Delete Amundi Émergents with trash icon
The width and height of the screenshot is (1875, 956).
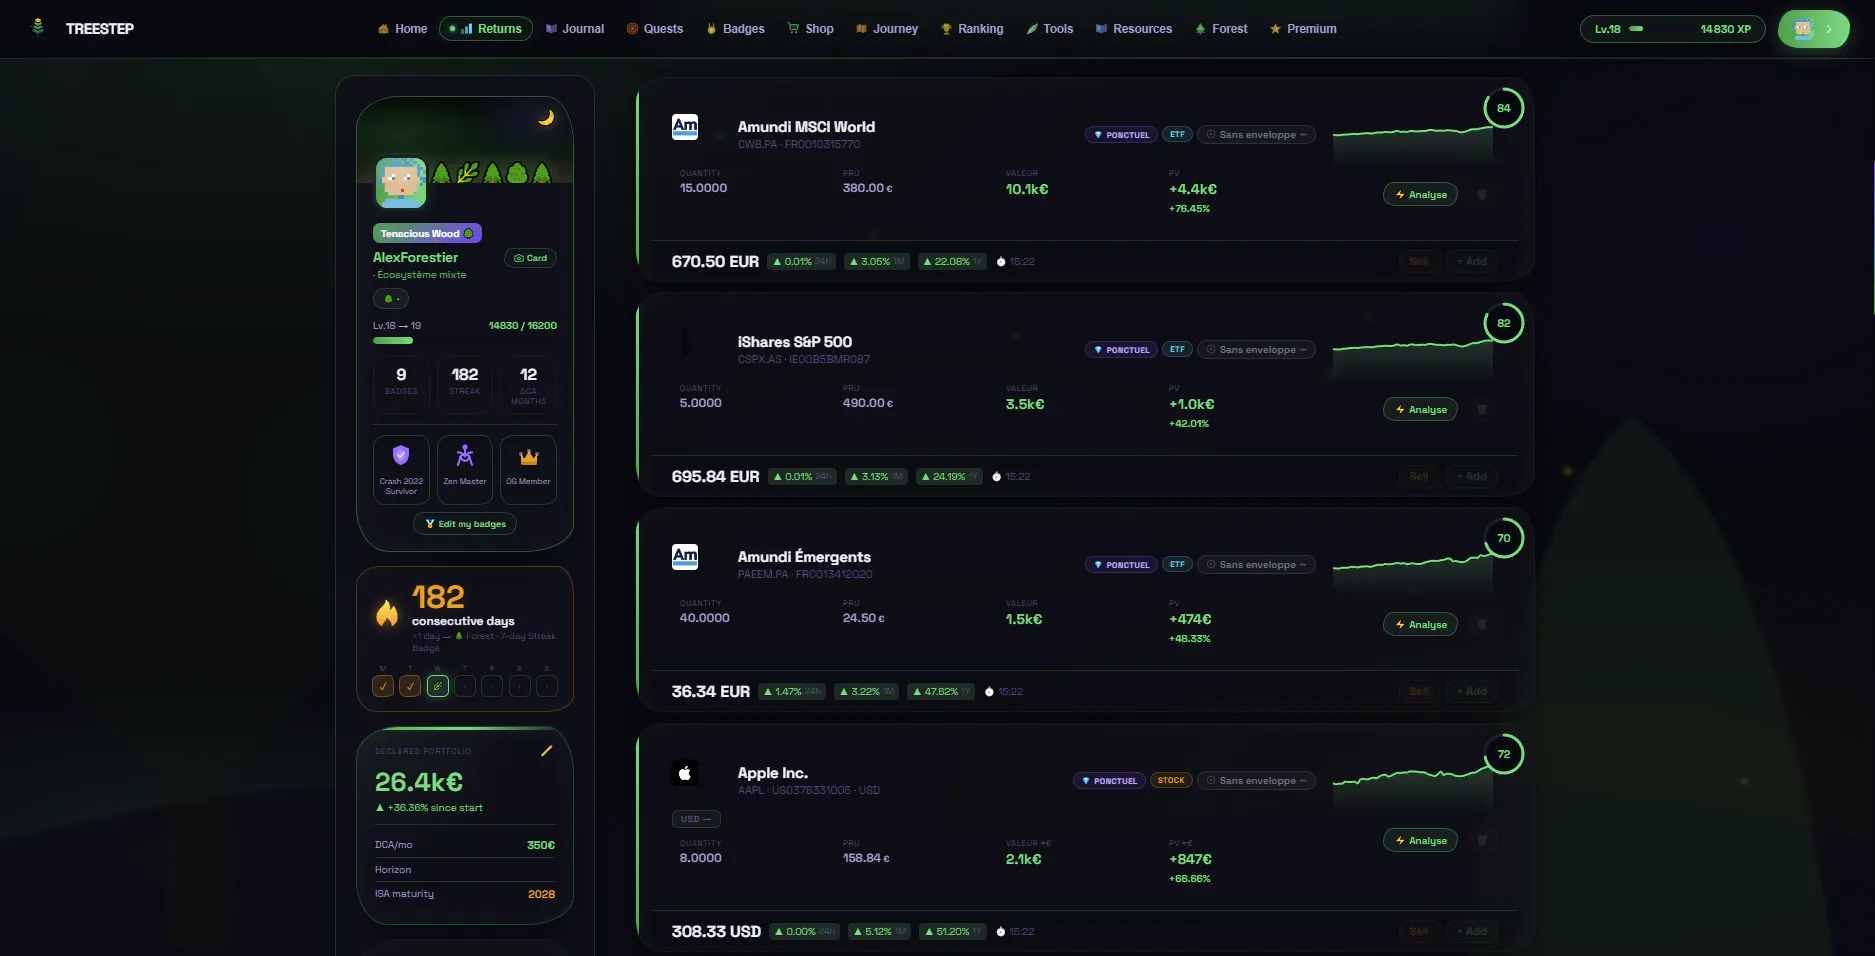pos(1482,625)
